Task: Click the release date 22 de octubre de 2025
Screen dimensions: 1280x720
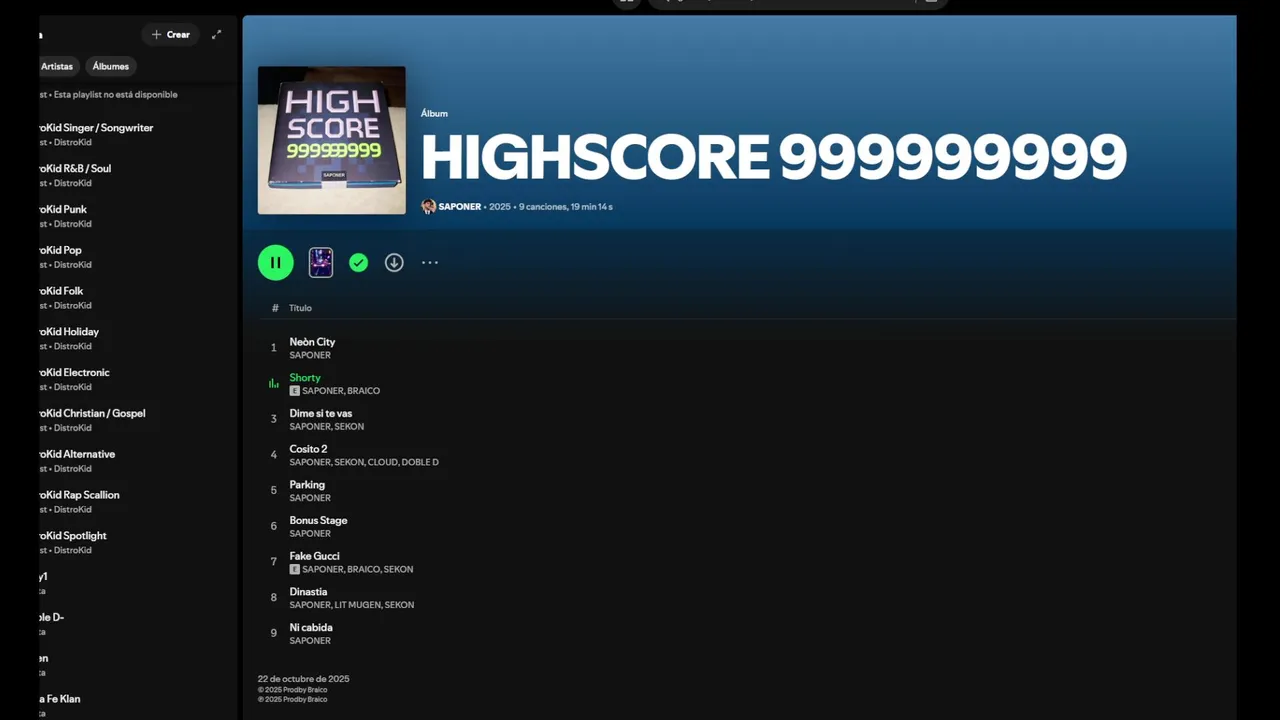Action: pyautogui.click(x=303, y=679)
